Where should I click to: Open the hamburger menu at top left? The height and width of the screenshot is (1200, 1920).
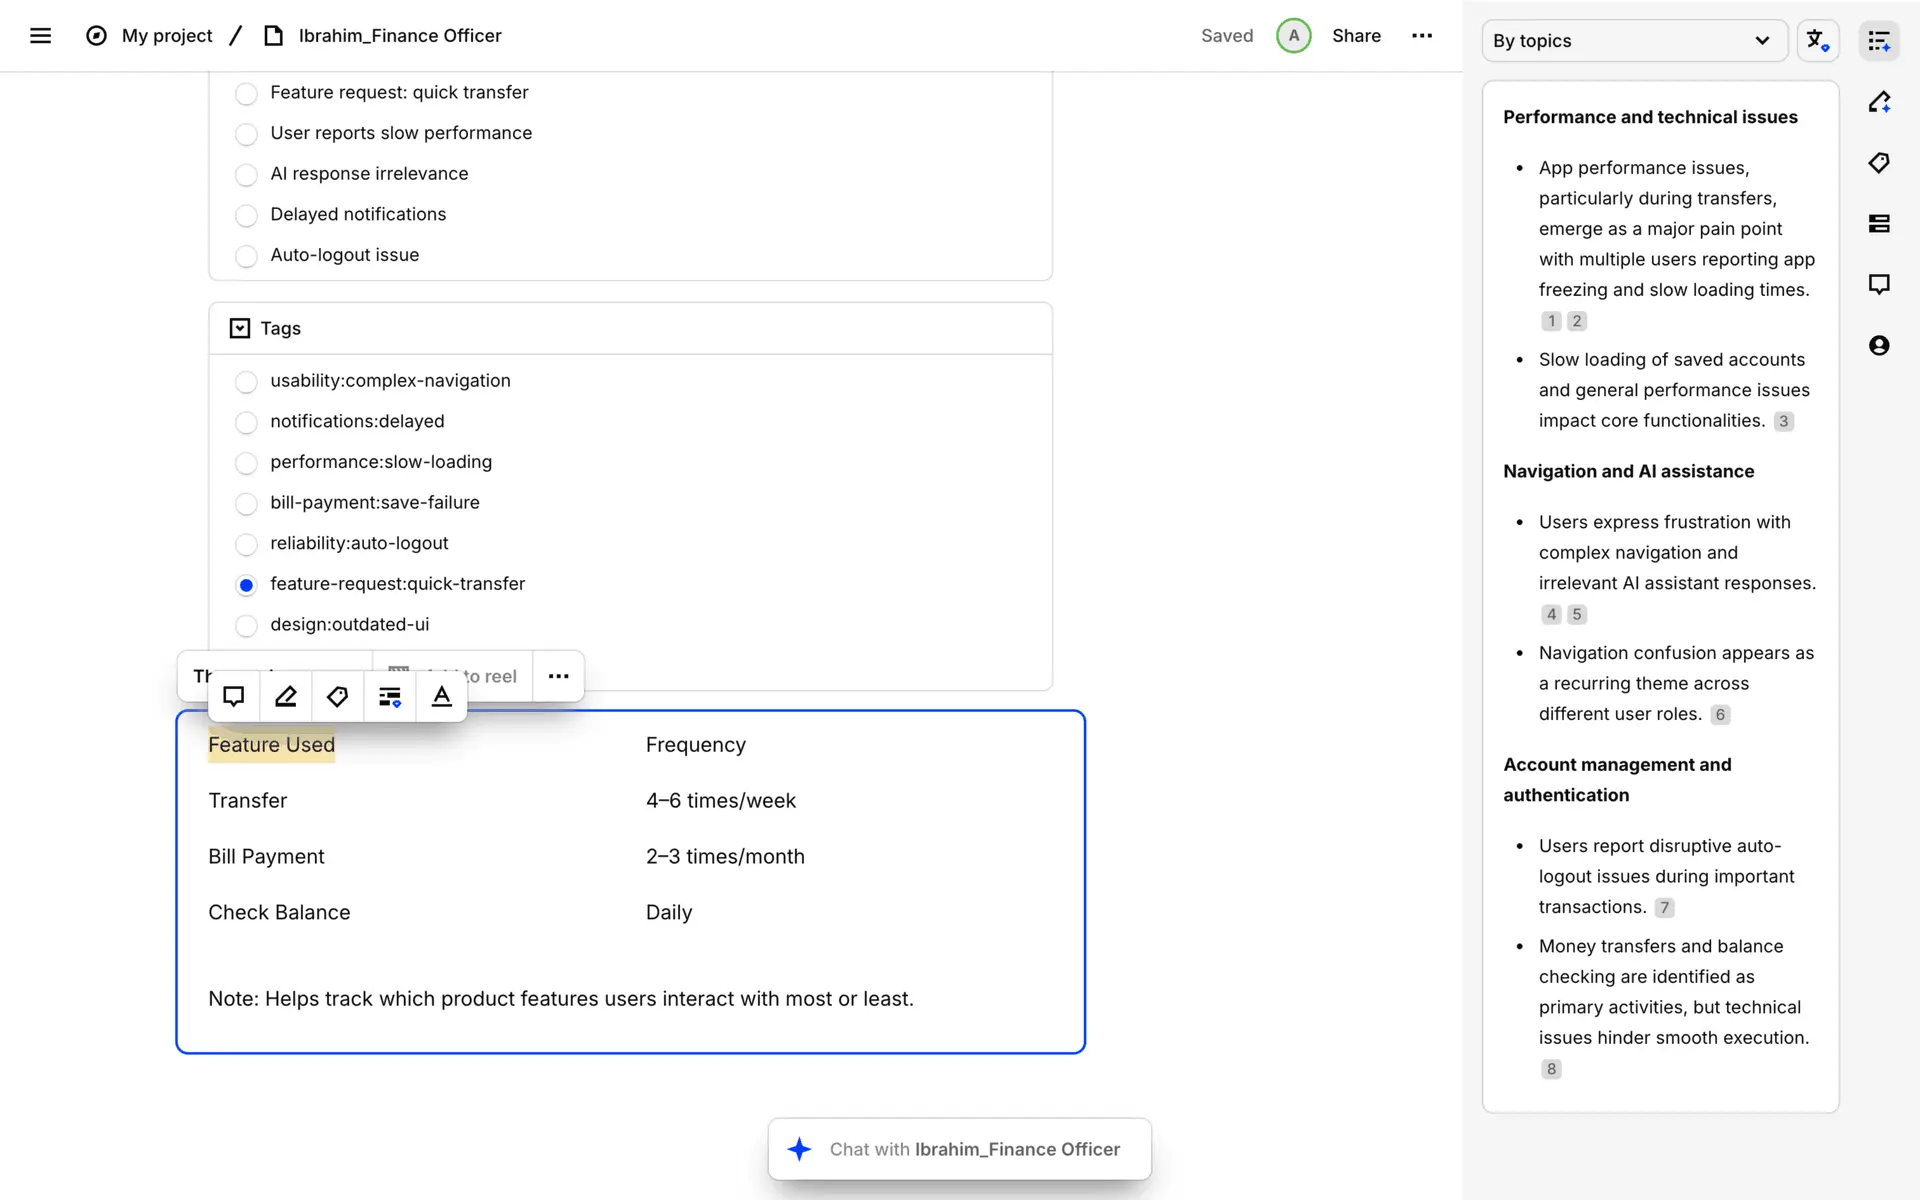(x=40, y=36)
